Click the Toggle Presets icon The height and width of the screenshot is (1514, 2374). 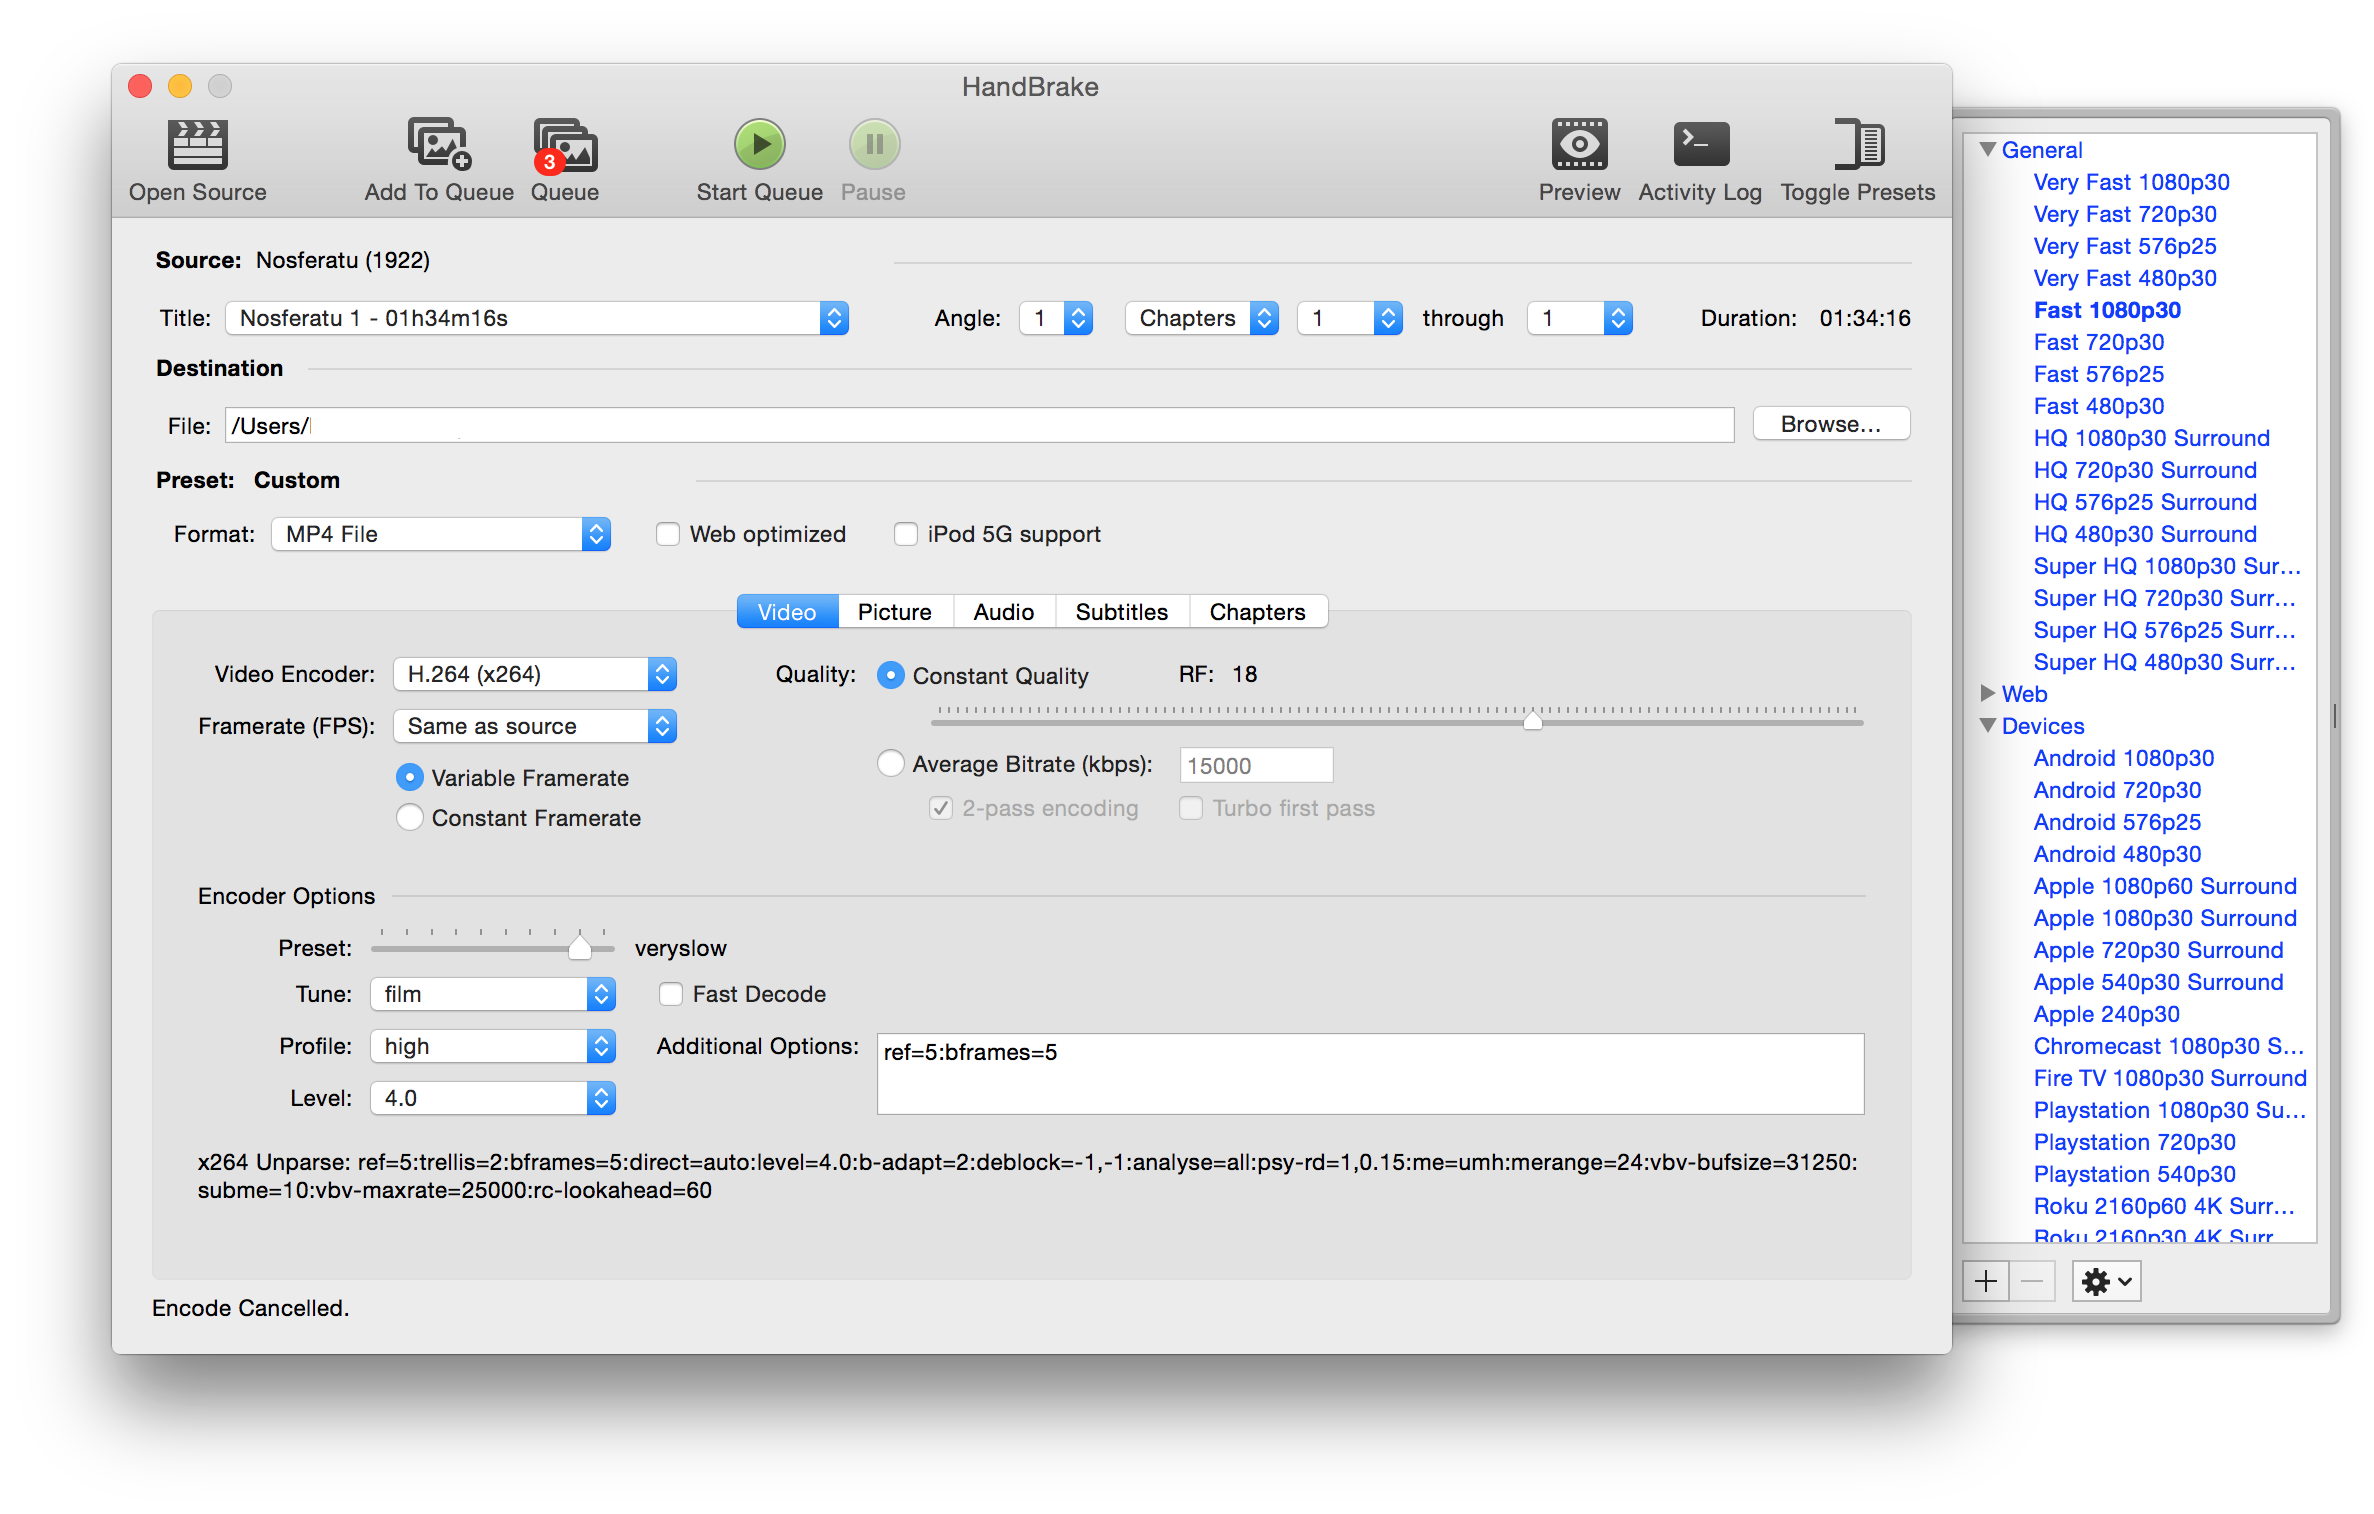tap(1859, 145)
